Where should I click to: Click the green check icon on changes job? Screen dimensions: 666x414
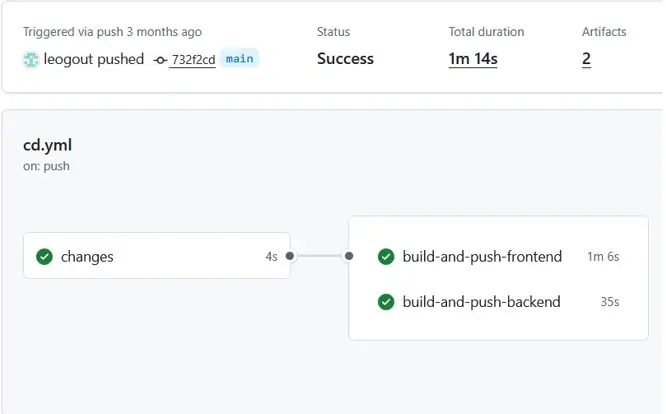click(44, 257)
